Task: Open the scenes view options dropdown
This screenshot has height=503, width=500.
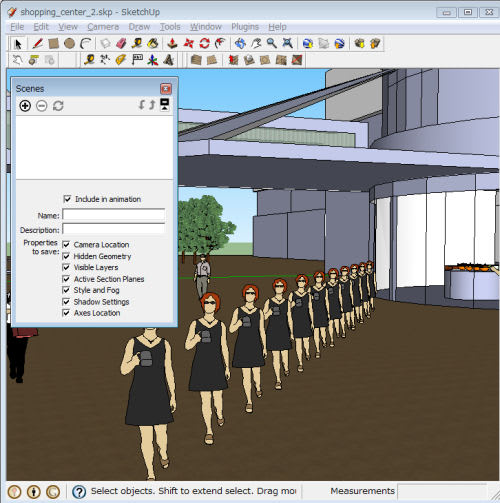Action: tap(165, 105)
